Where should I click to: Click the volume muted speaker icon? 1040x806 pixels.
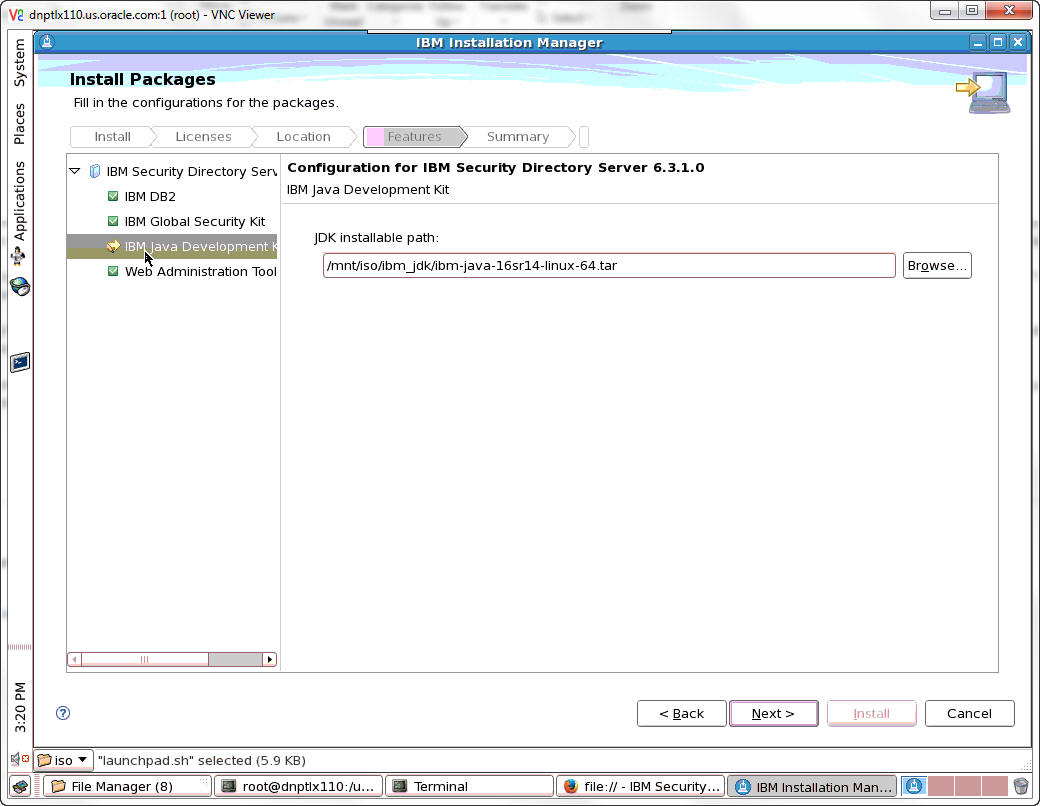click(19, 759)
